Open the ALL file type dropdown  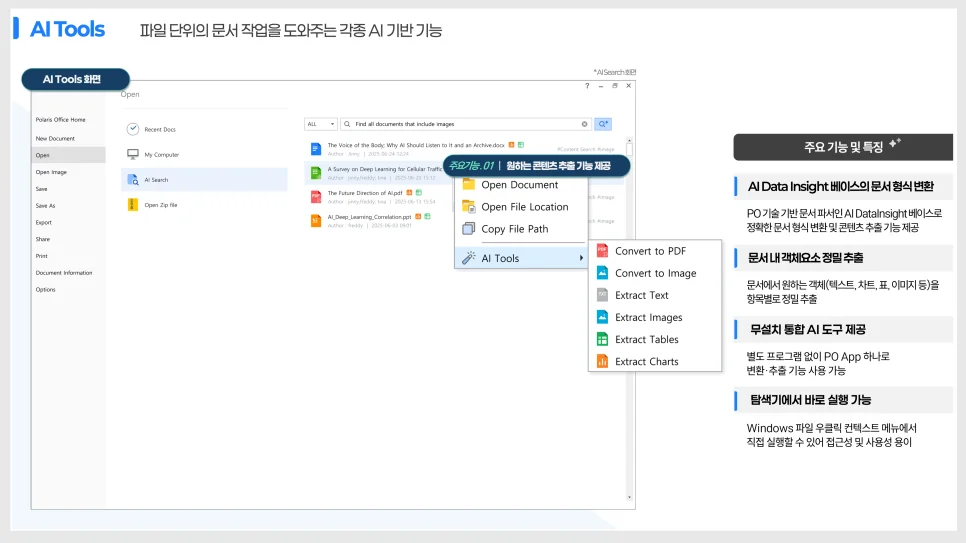pyautogui.click(x=320, y=124)
